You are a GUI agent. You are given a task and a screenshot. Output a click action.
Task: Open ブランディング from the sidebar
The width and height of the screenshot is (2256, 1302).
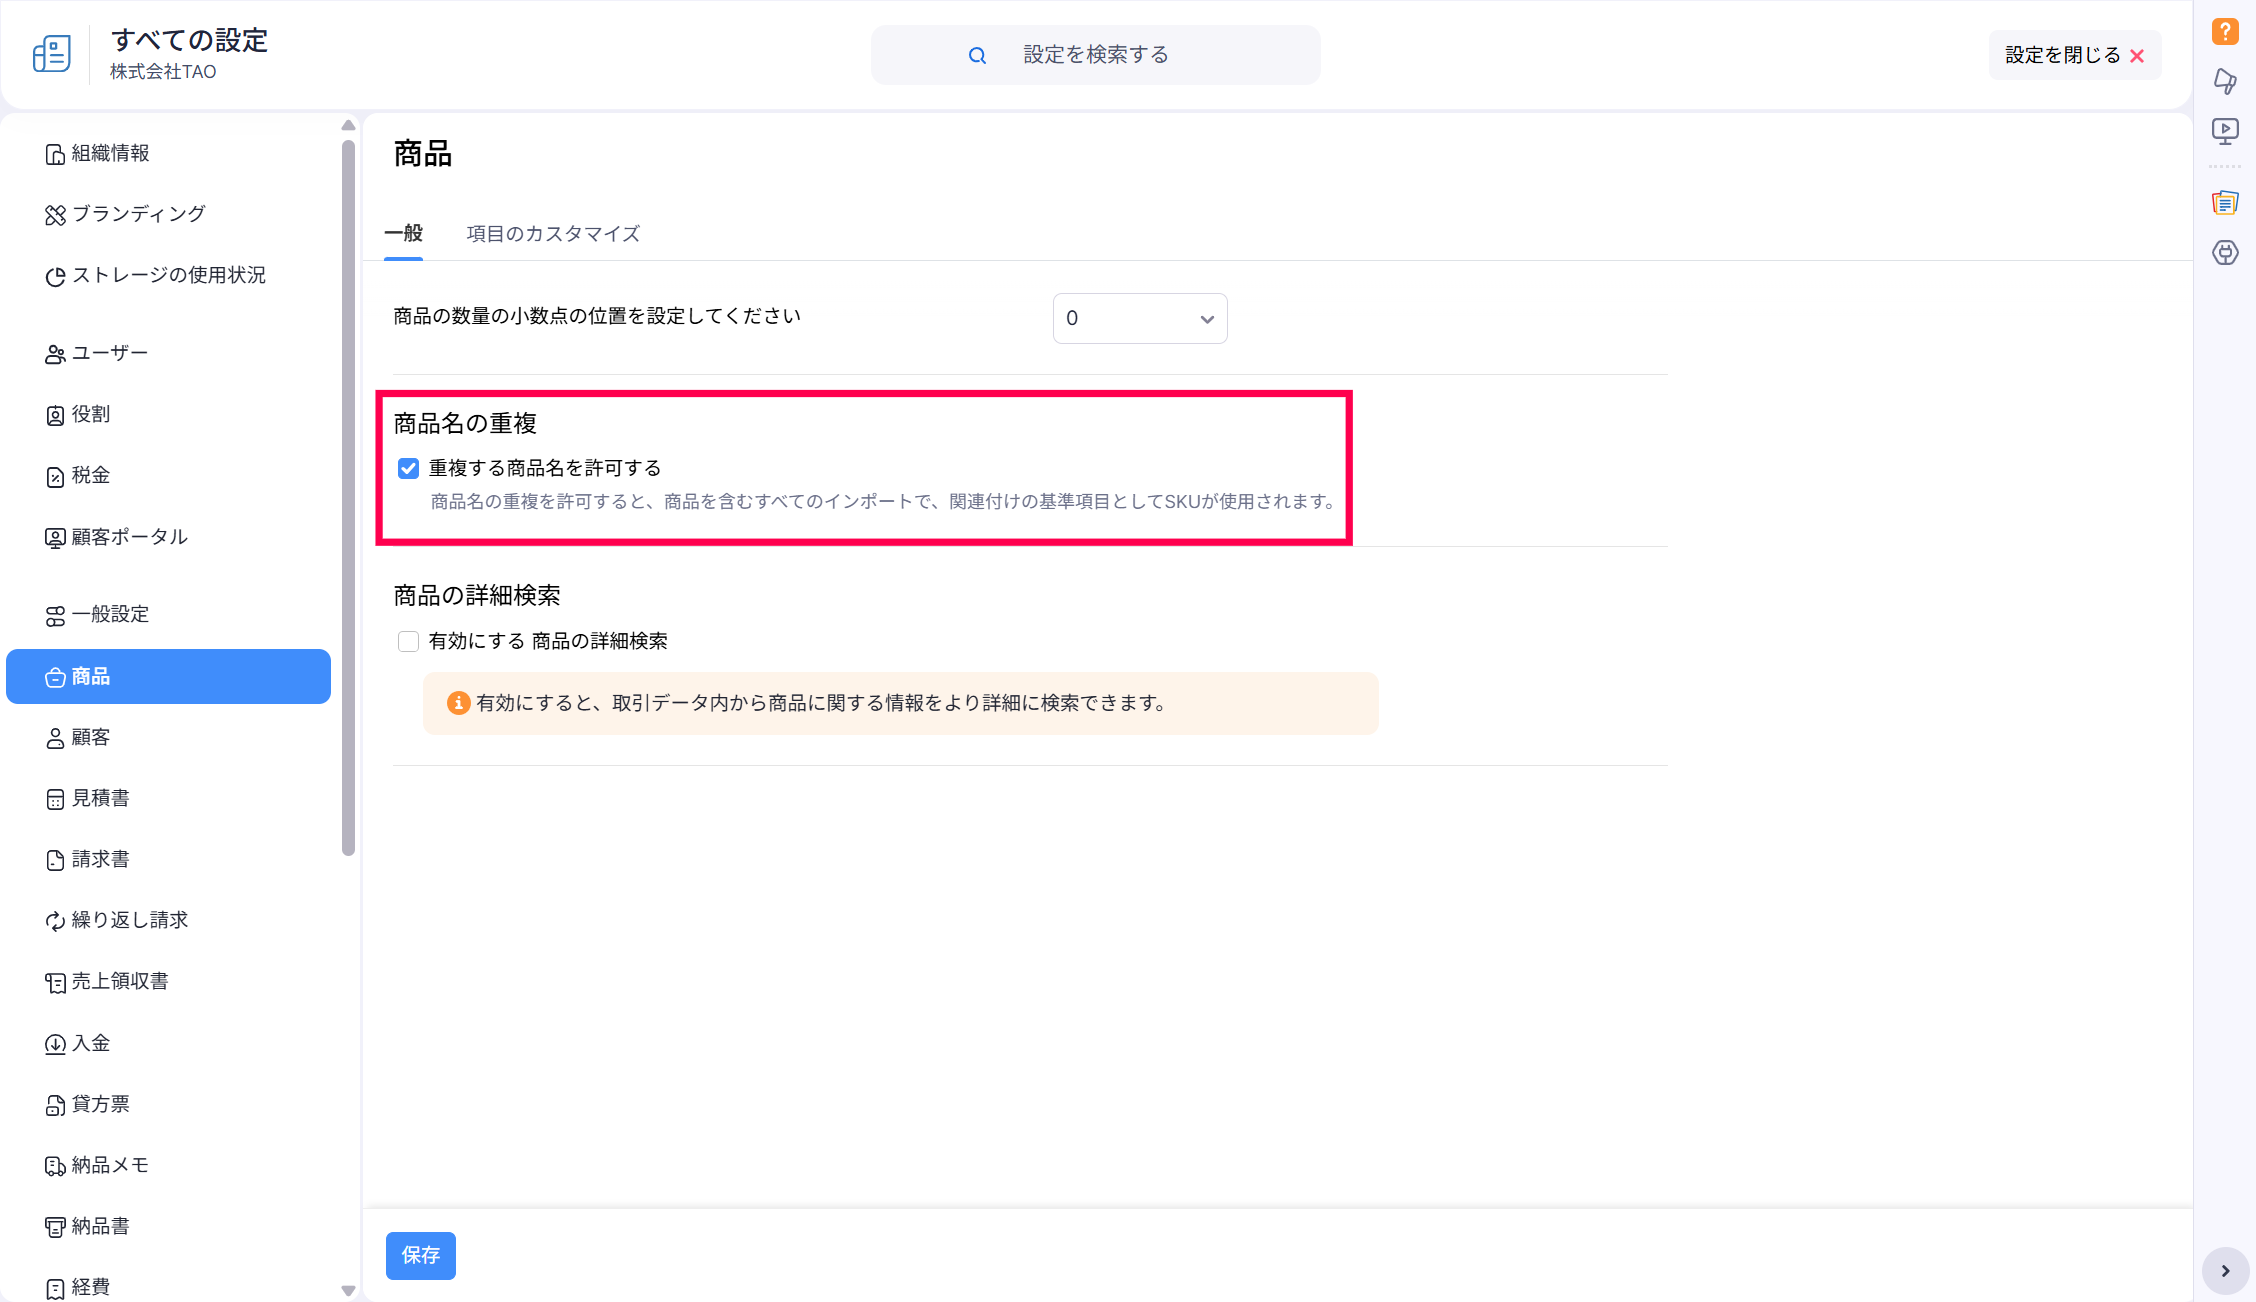point(138,214)
